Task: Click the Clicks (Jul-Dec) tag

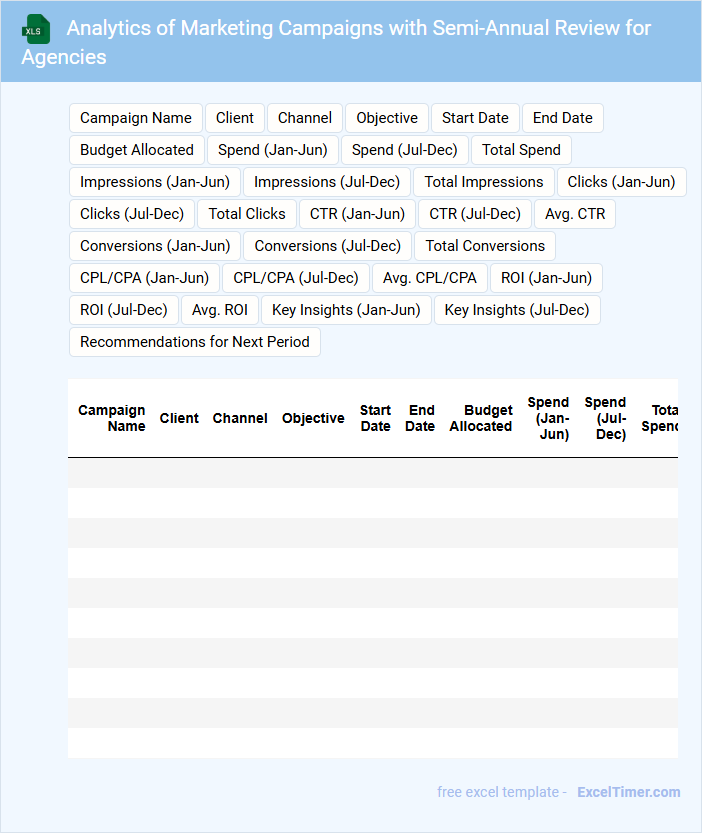Action: [132, 214]
